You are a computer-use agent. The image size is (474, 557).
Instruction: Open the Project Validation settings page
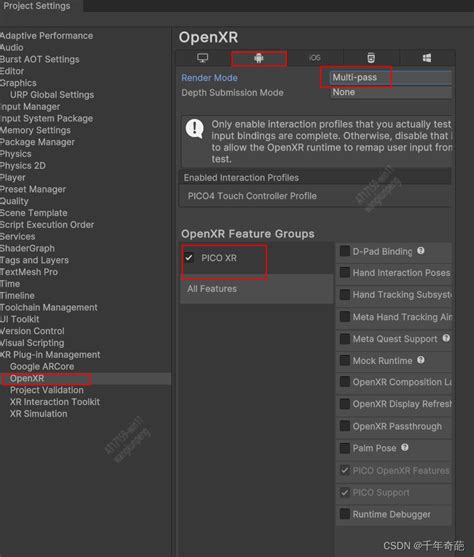click(47, 390)
